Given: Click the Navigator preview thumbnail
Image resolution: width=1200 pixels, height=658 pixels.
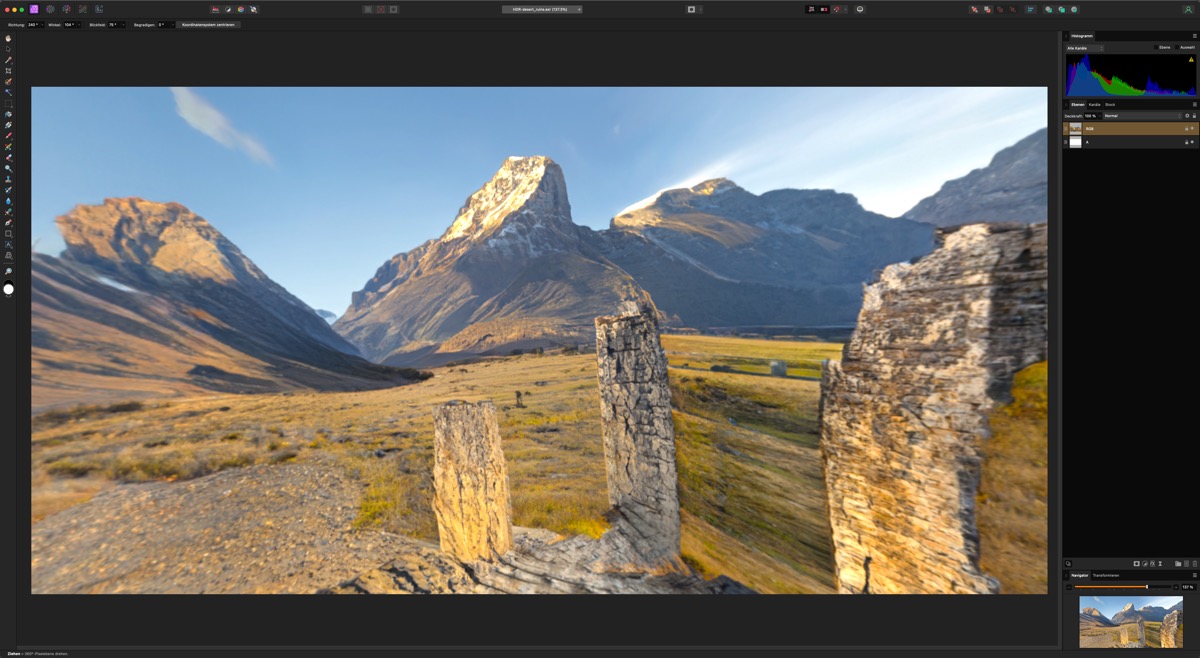Looking at the screenshot, I should click(1130, 621).
